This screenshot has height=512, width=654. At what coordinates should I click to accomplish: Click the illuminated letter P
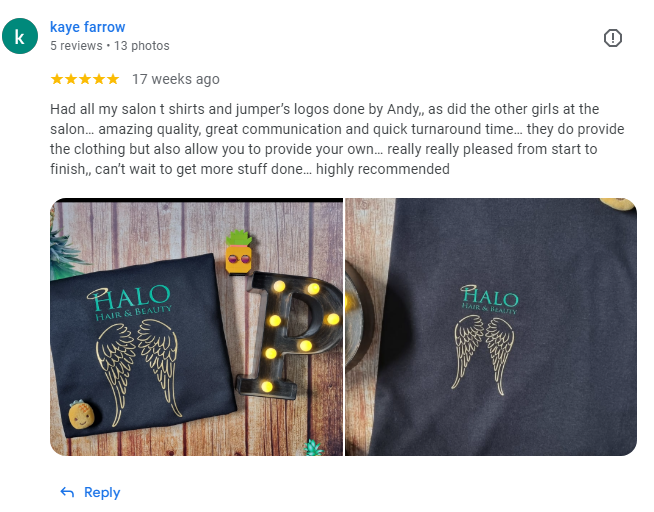click(x=289, y=336)
